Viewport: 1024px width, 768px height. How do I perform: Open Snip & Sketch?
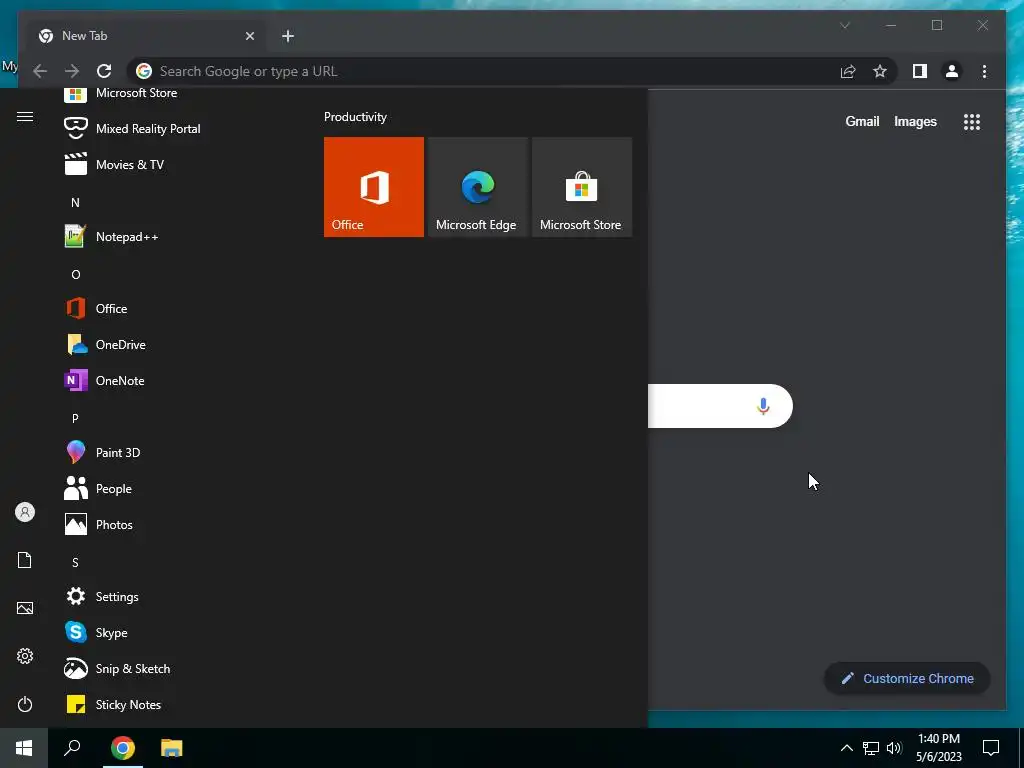coord(118,668)
